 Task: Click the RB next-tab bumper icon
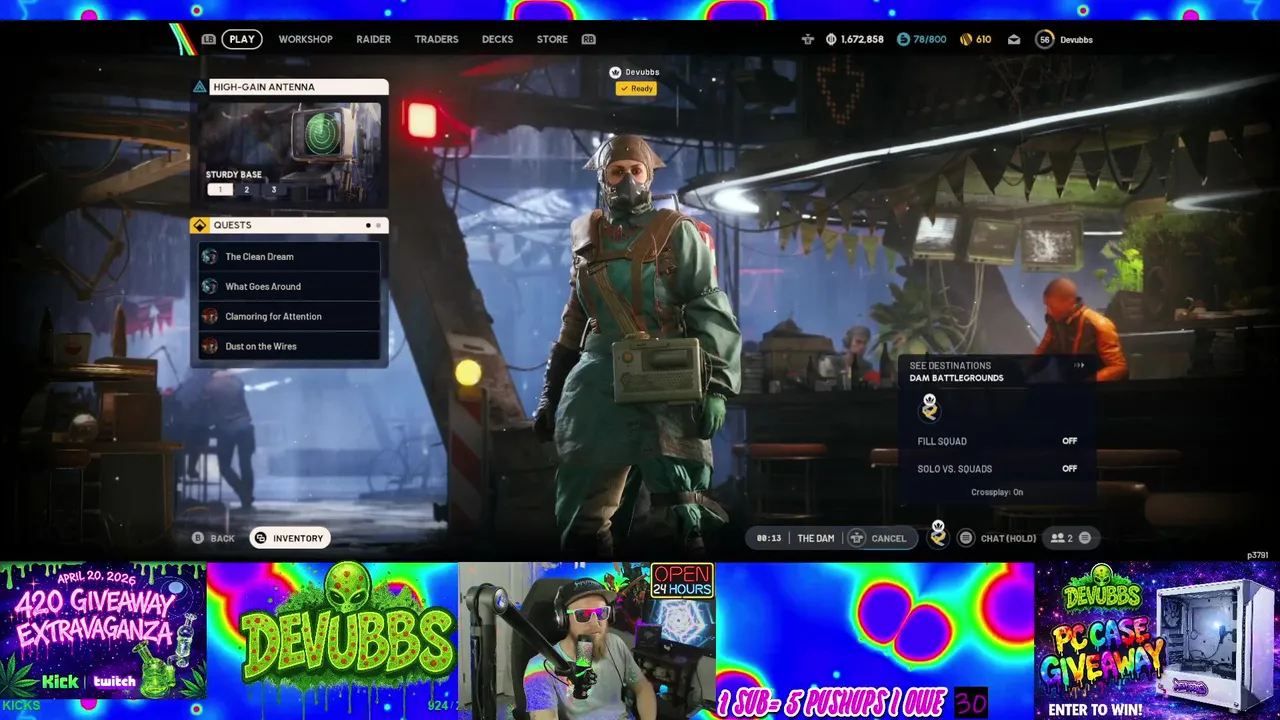click(588, 39)
